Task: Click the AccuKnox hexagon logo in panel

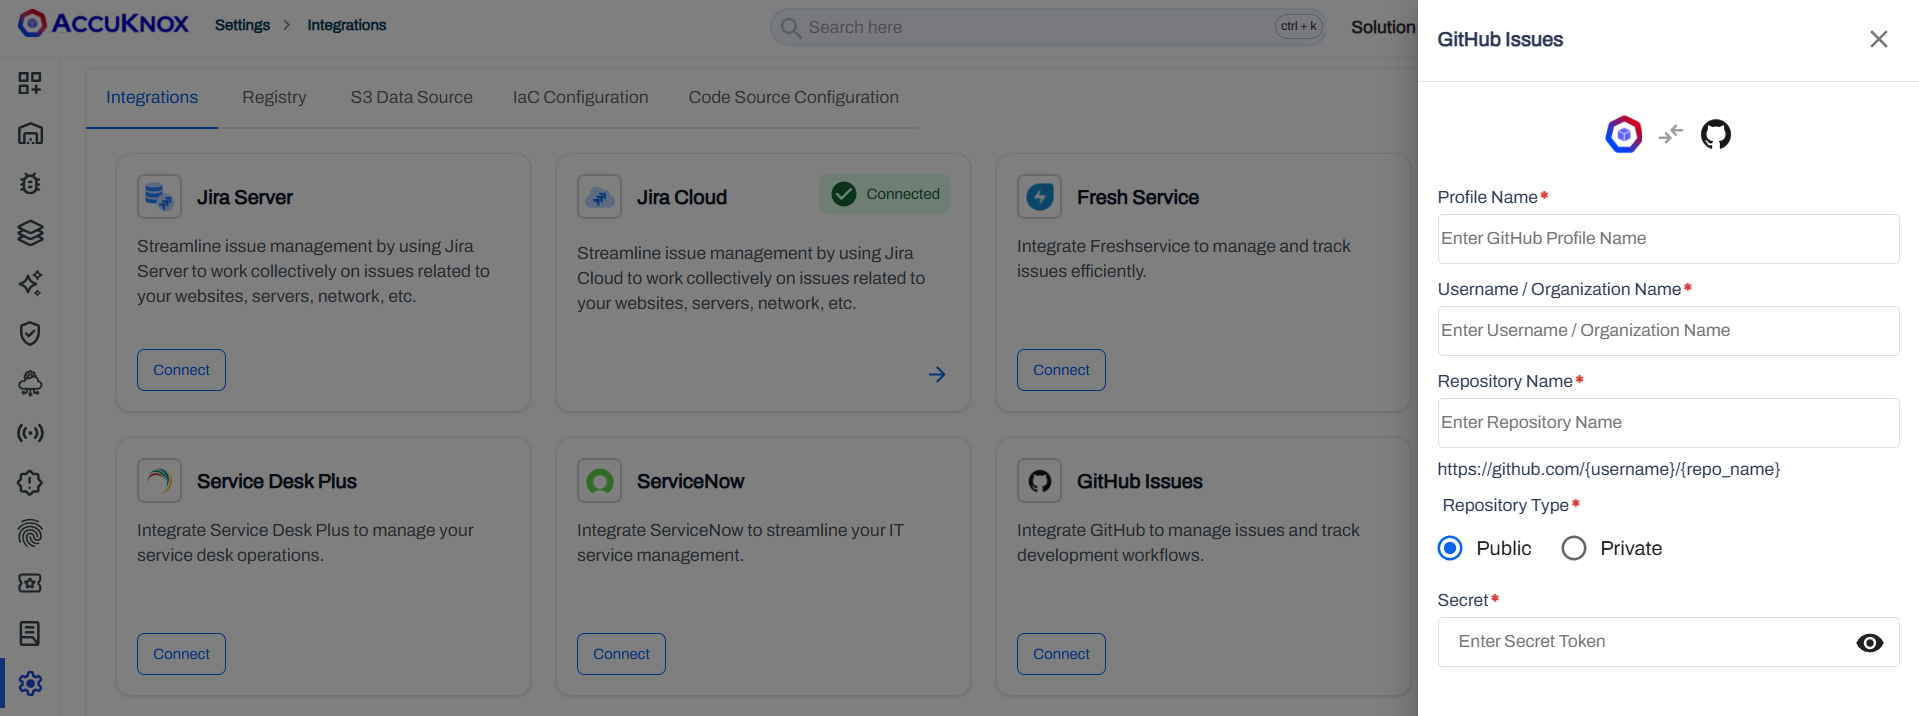Action: coord(1624,134)
